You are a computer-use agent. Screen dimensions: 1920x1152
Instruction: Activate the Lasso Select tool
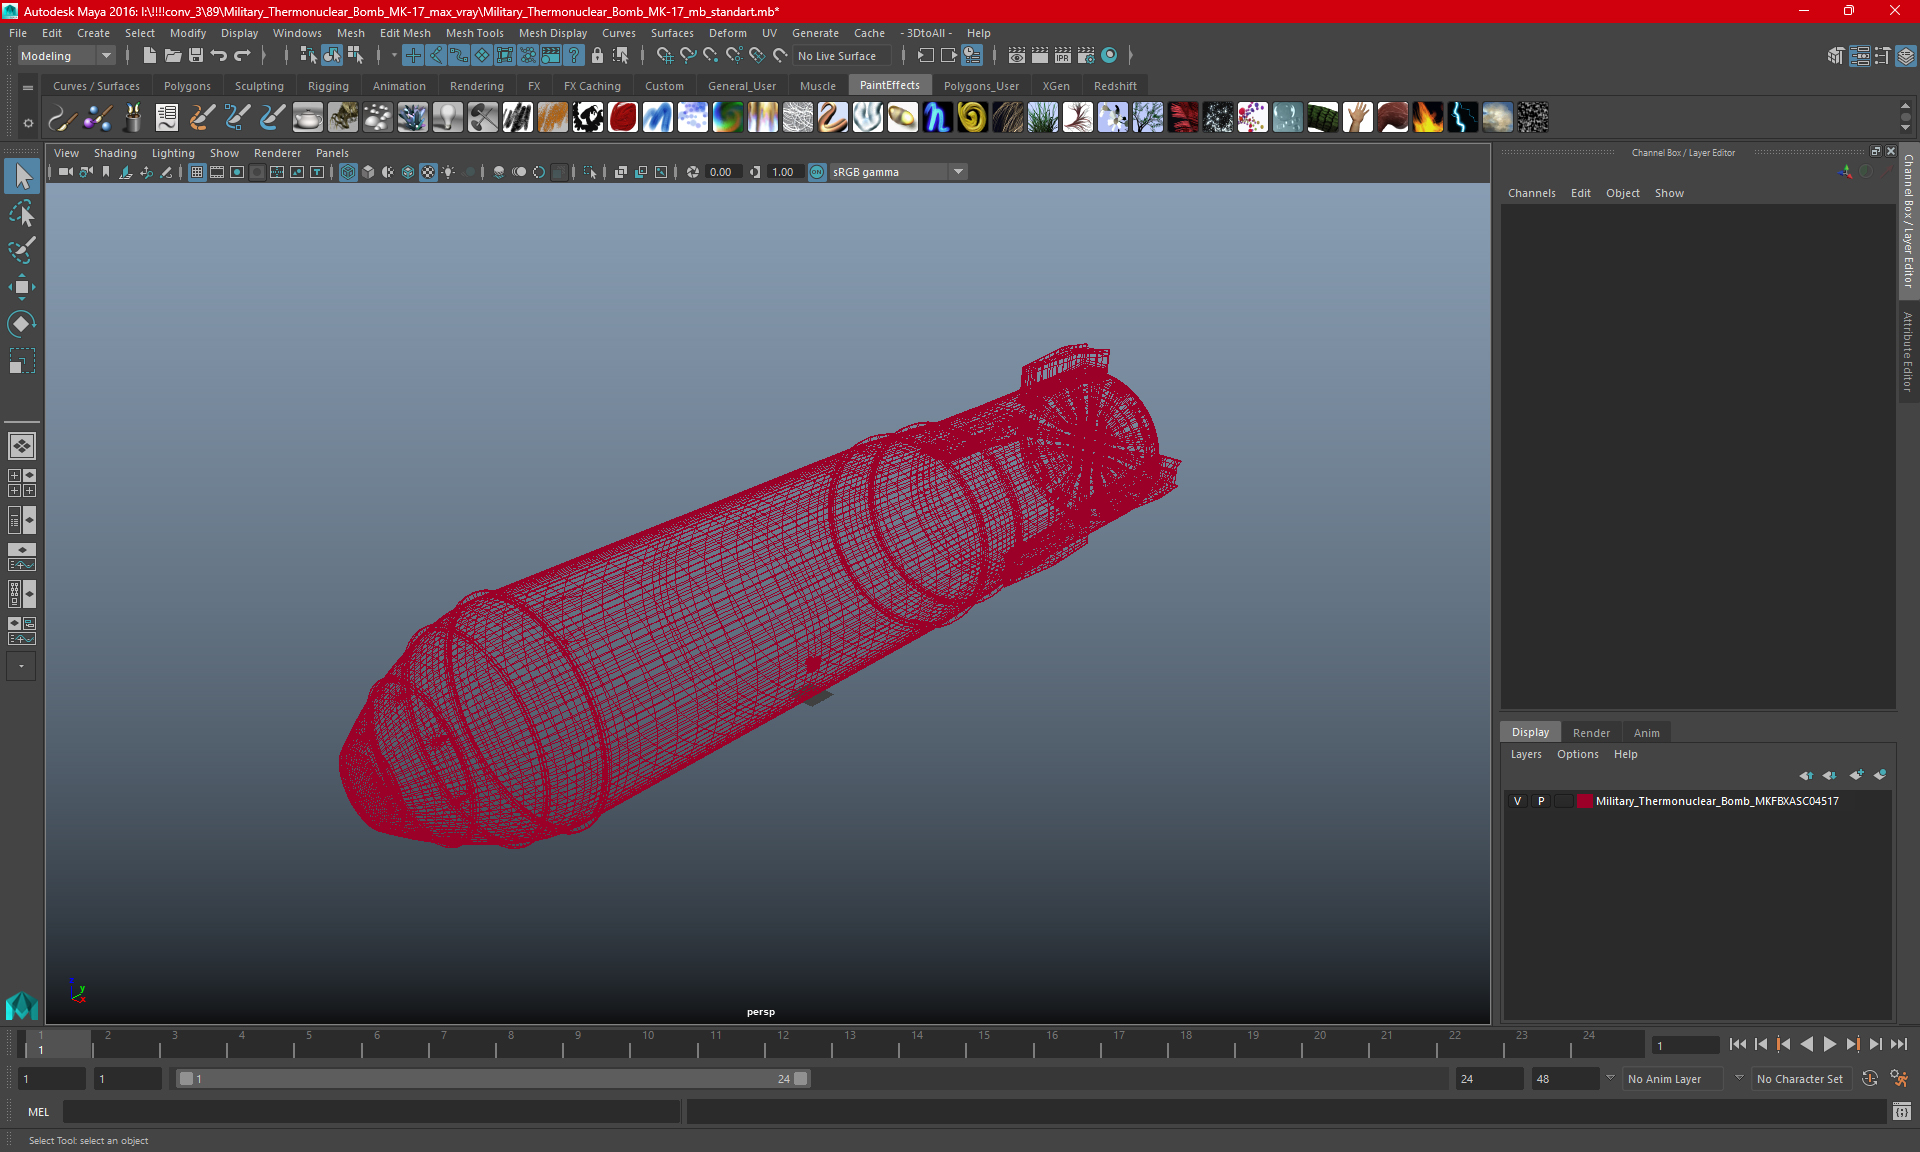pos(22,214)
